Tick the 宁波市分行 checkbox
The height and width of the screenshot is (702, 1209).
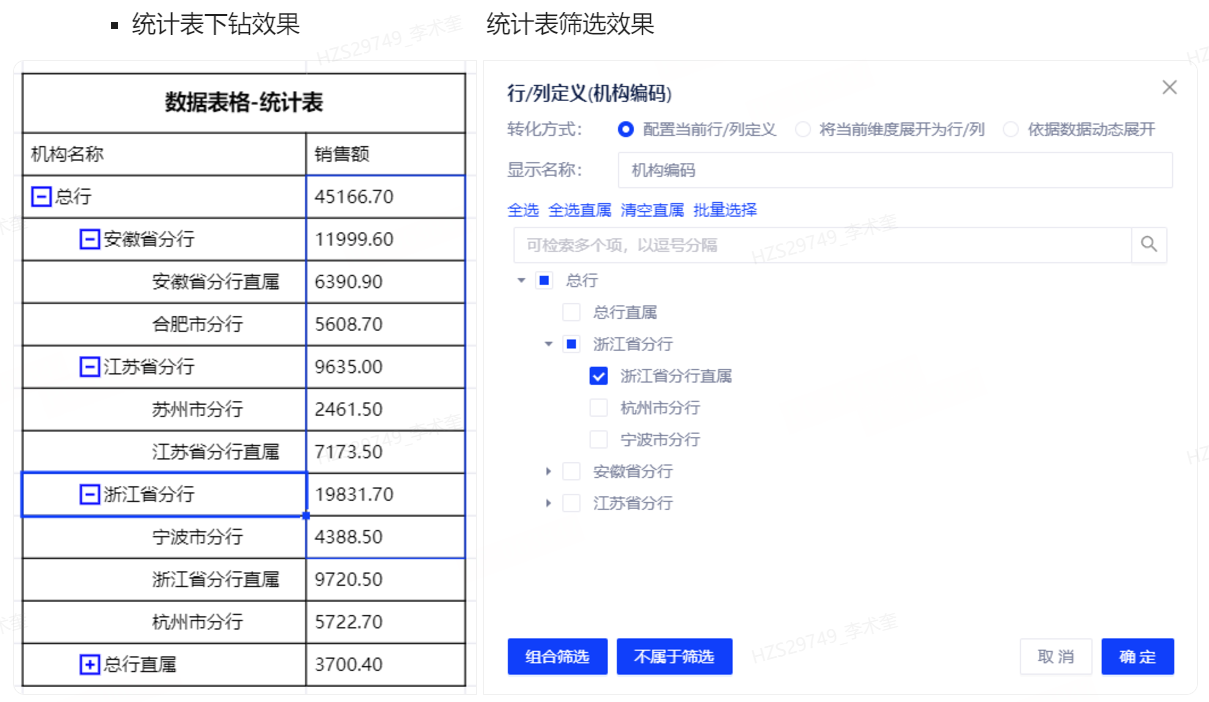click(599, 440)
